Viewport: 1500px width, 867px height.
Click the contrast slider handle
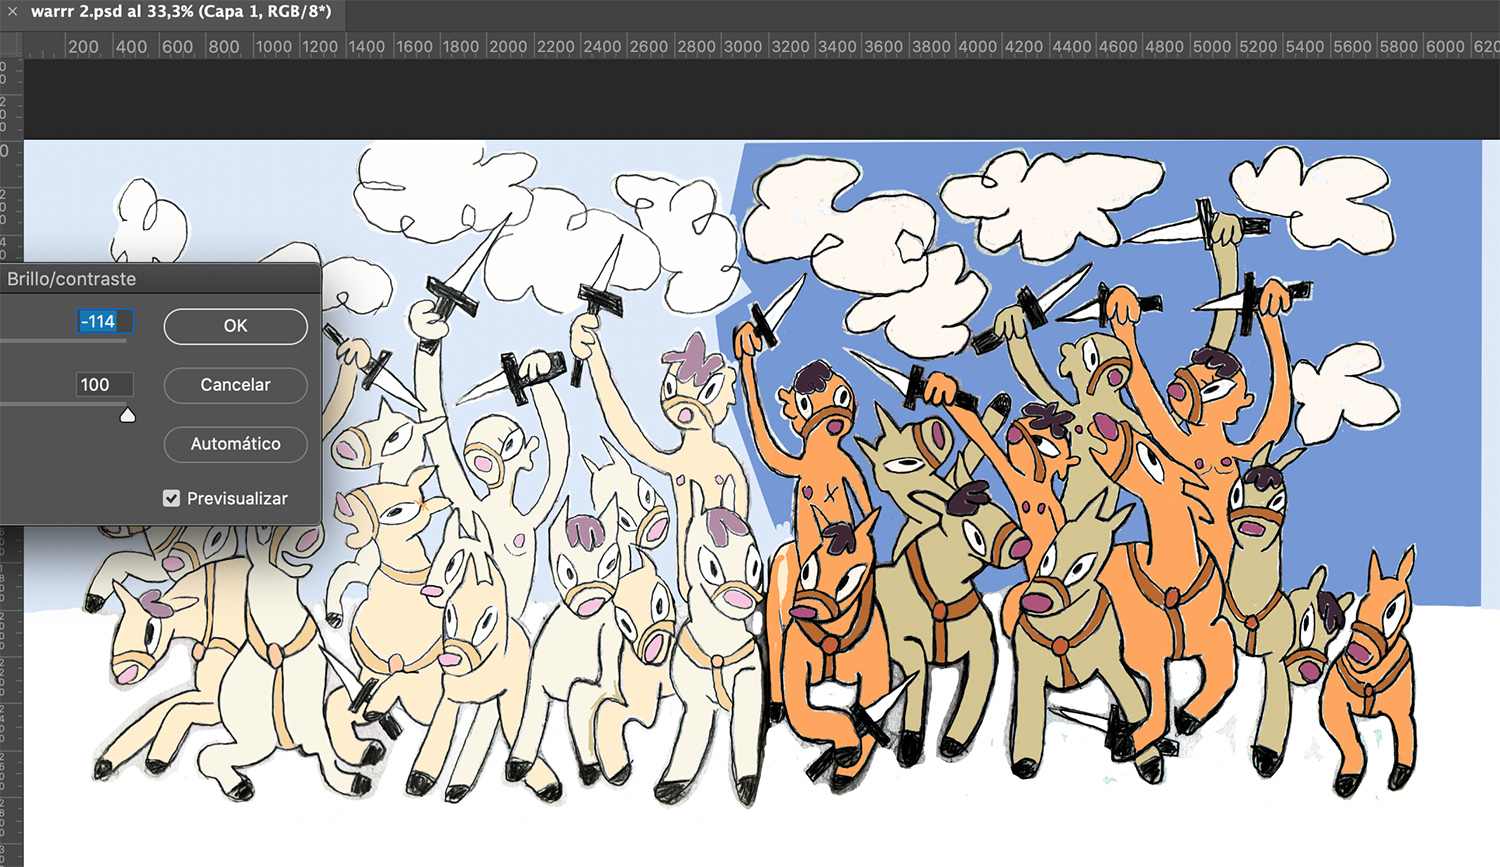[x=128, y=415]
